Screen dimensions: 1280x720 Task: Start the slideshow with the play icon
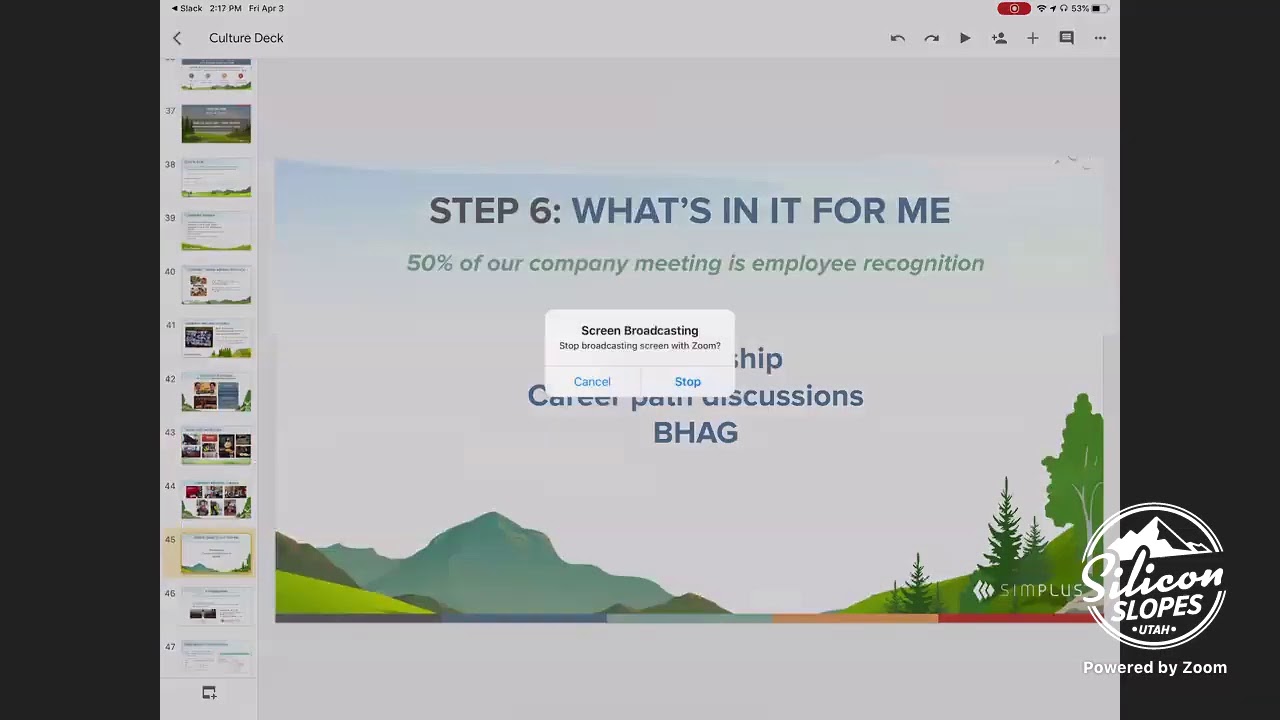pyautogui.click(x=965, y=38)
